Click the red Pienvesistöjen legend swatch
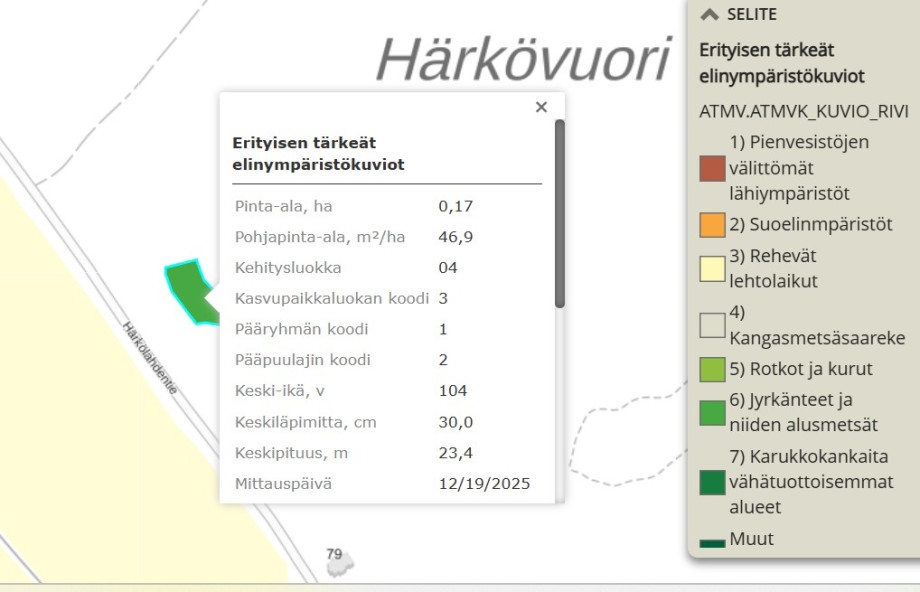The height and width of the screenshot is (592, 920). tap(711, 168)
